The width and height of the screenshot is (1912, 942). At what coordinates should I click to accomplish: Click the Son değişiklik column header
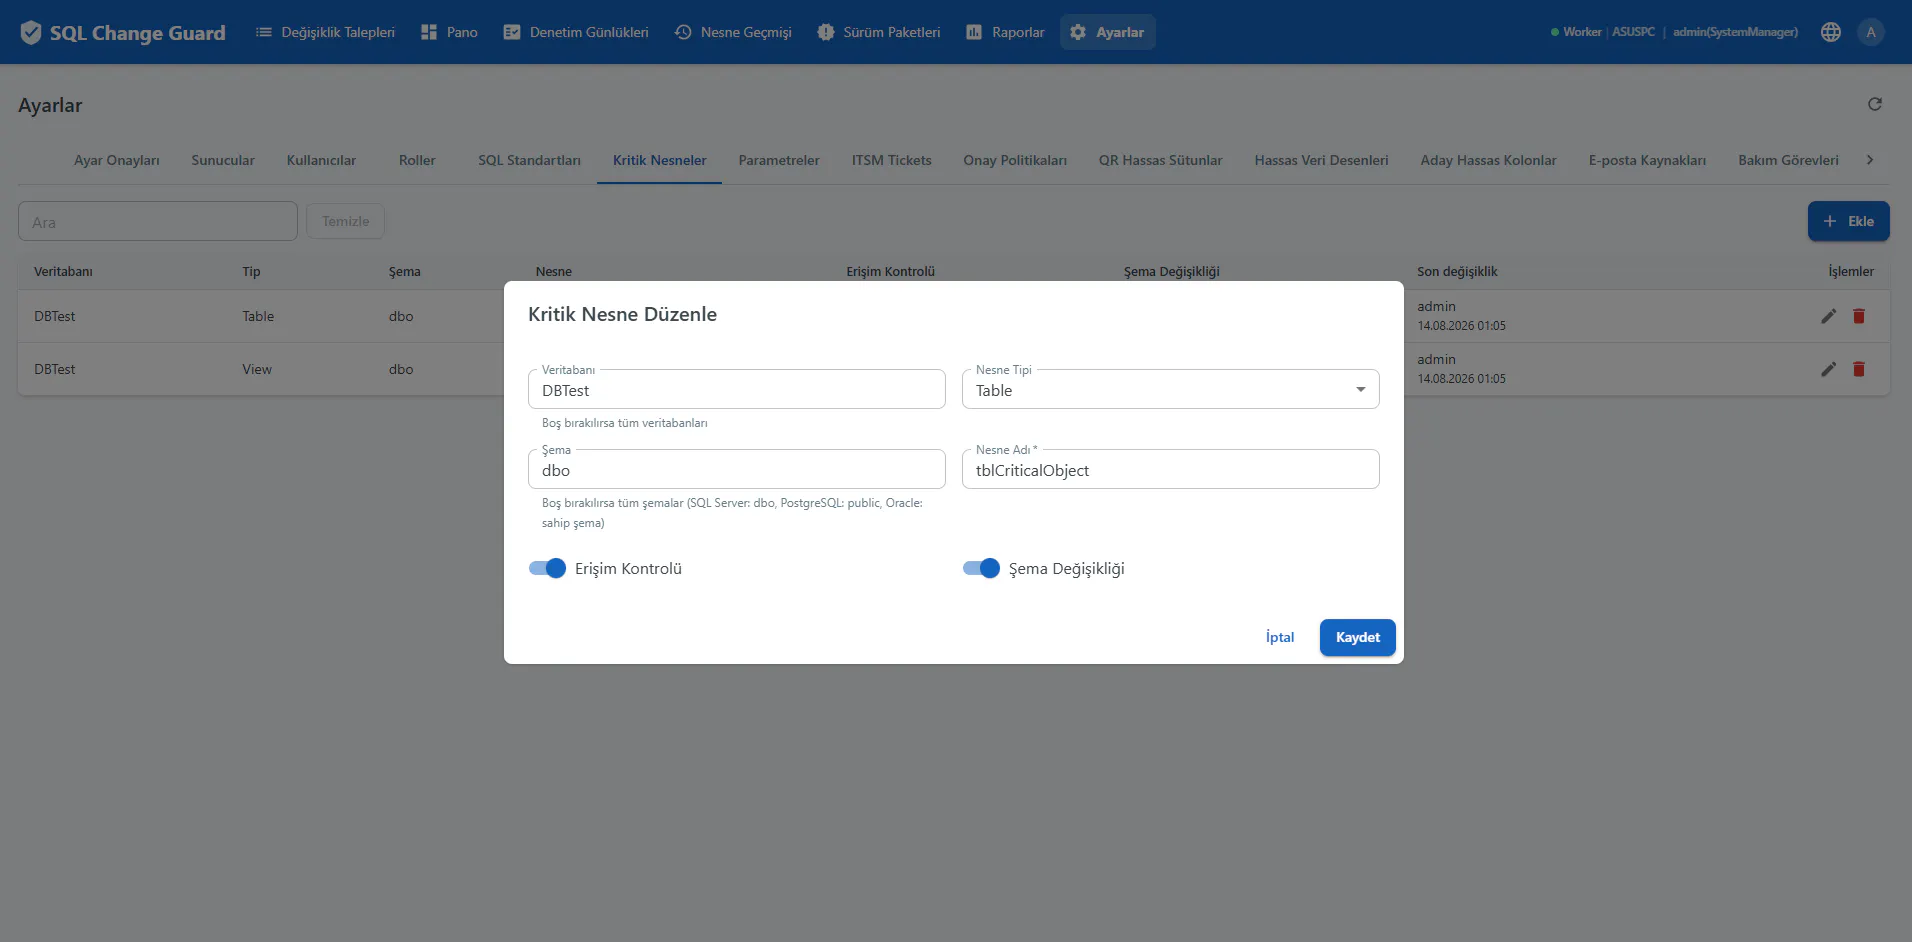[1457, 271]
